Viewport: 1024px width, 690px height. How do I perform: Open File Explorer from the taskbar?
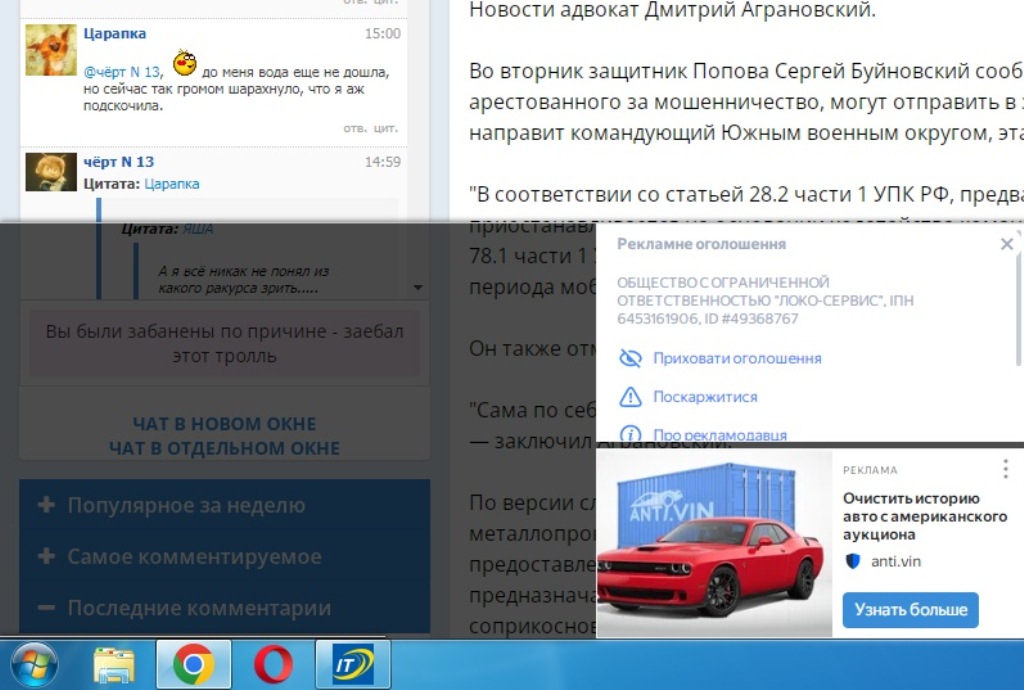click(x=114, y=665)
